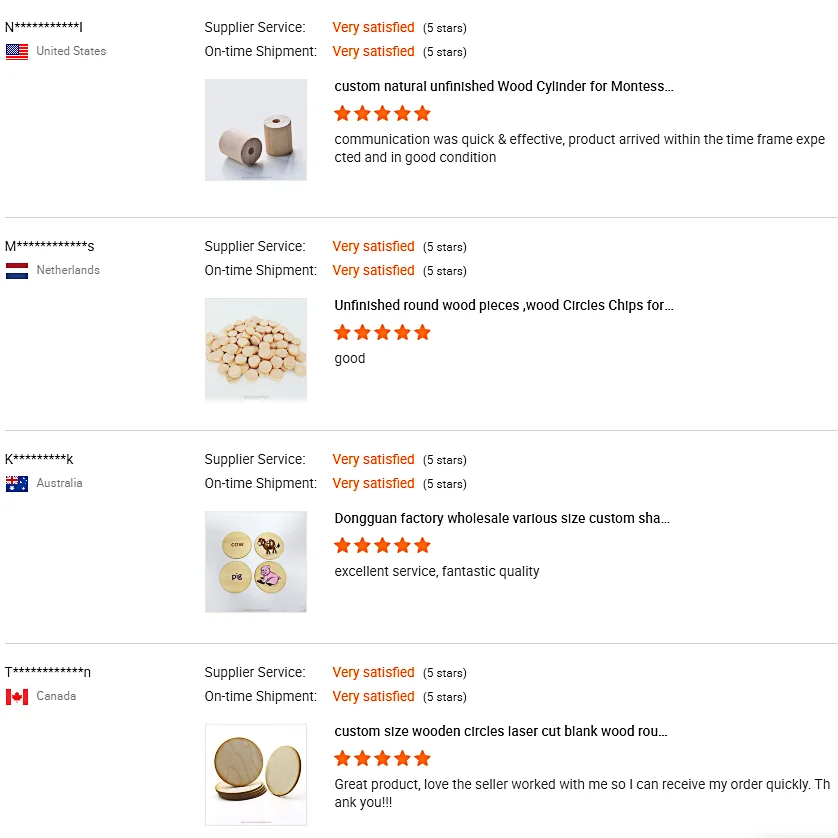This screenshot has height=838, width=838.
Task: Open the laser cut wooden circles thumbnail
Action: pyautogui.click(x=256, y=775)
